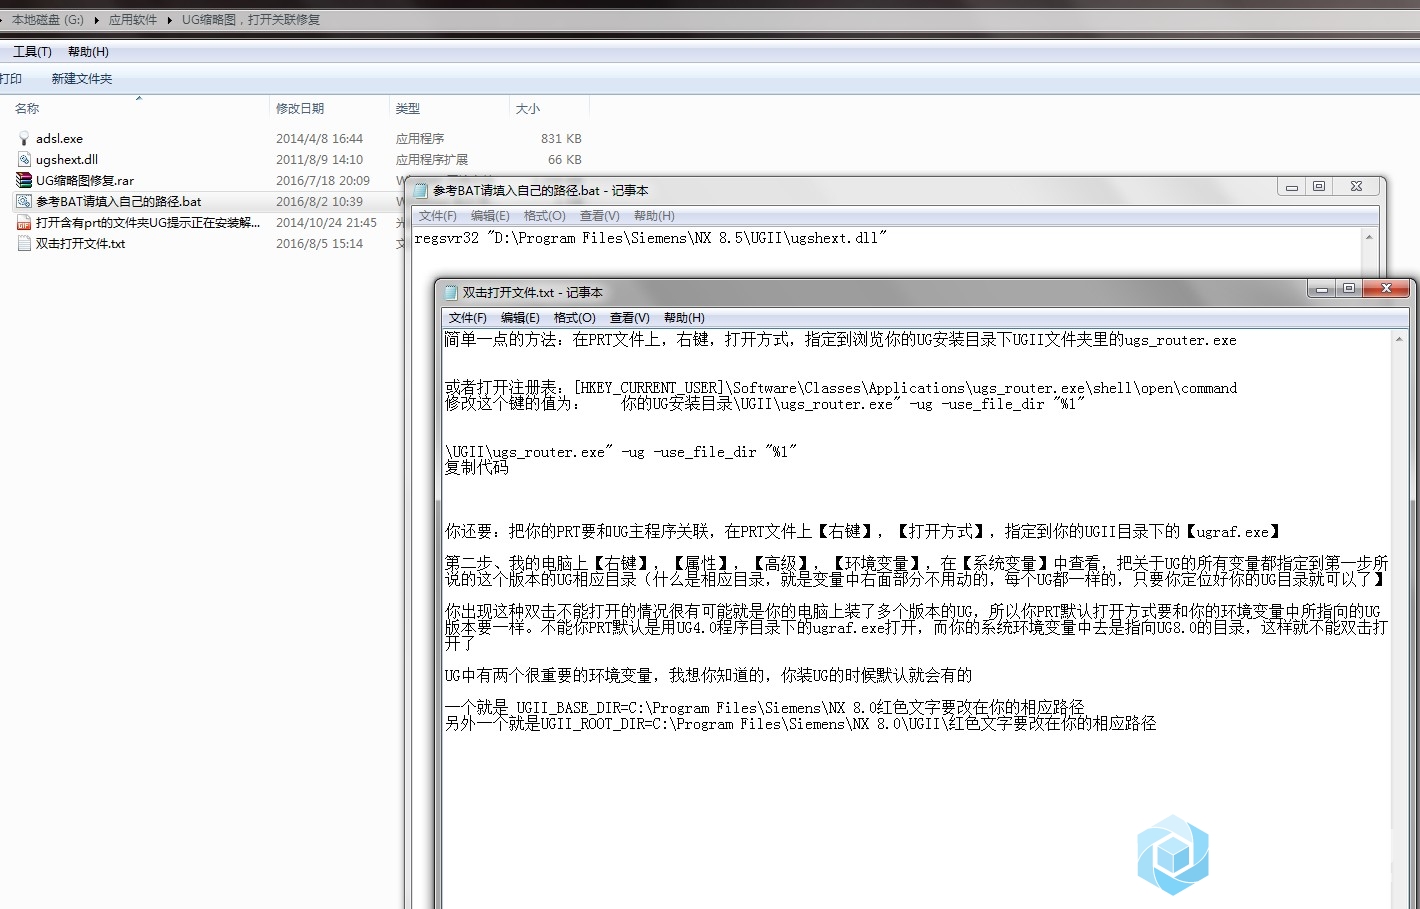Open 查看(V) menu in 双击打开文件.txt Notepad
This screenshot has height=909, width=1420.
click(x=630, y=318)
